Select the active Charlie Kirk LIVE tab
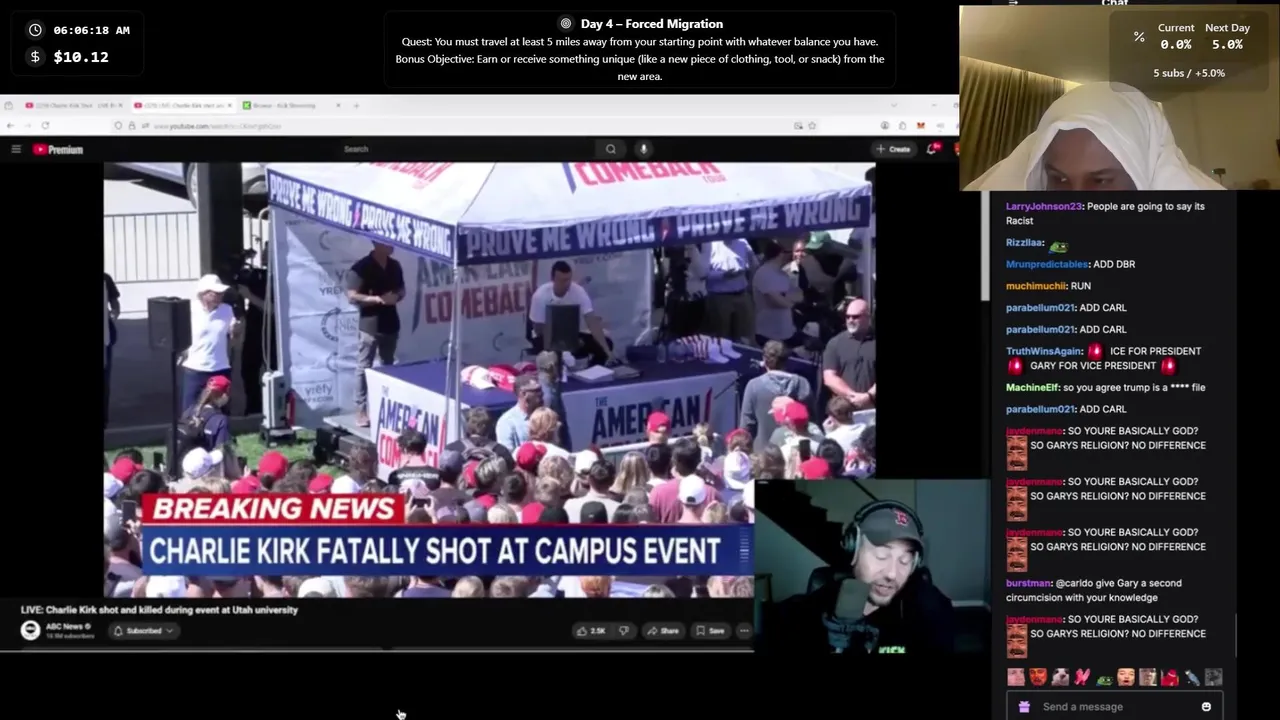This screenshot has height=720, width=1280. point(182,105)
